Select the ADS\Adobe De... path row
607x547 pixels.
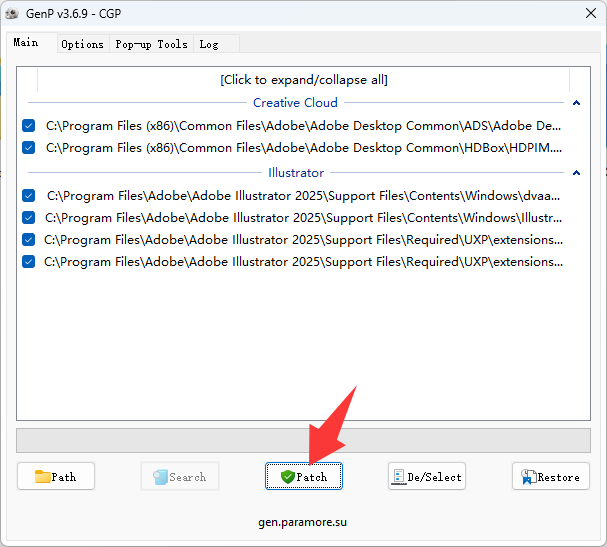click(x=304, y=125)
